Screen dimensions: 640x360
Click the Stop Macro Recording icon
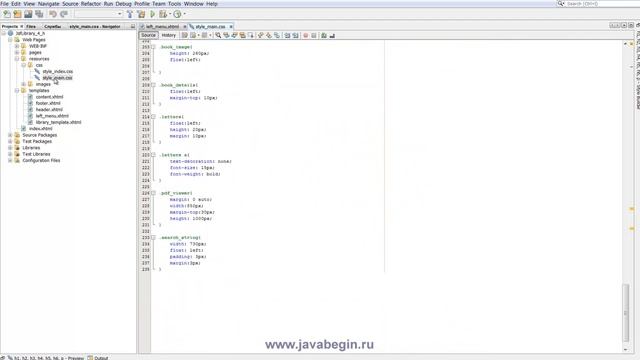coord(313,36)
